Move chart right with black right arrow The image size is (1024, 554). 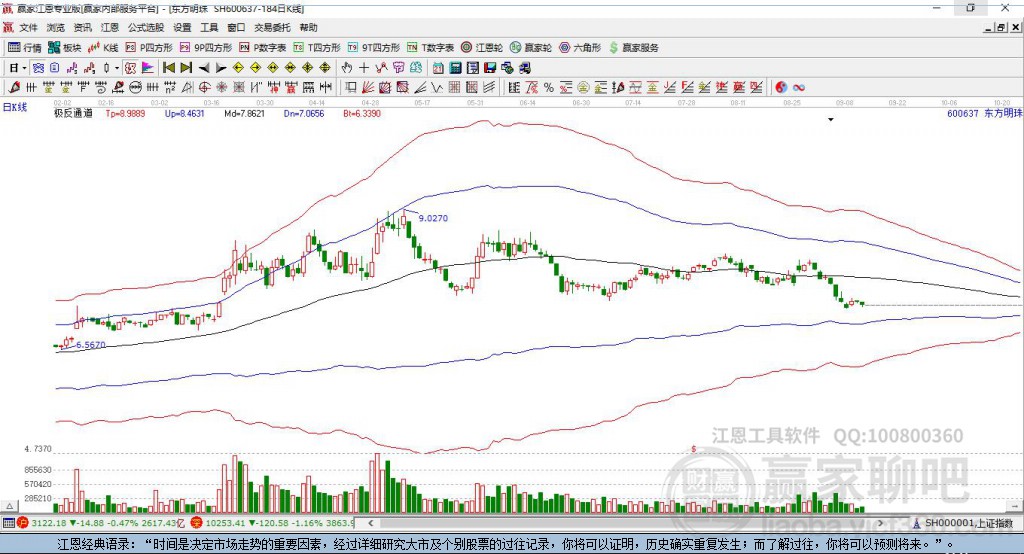point(221,68)
